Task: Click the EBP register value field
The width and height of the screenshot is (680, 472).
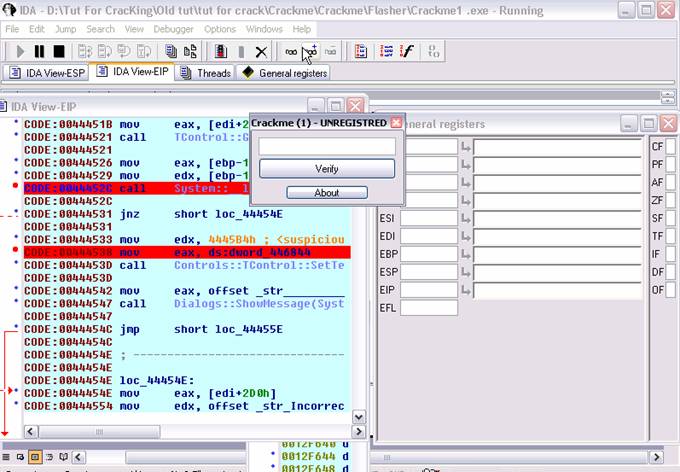Action: (429, 254)
